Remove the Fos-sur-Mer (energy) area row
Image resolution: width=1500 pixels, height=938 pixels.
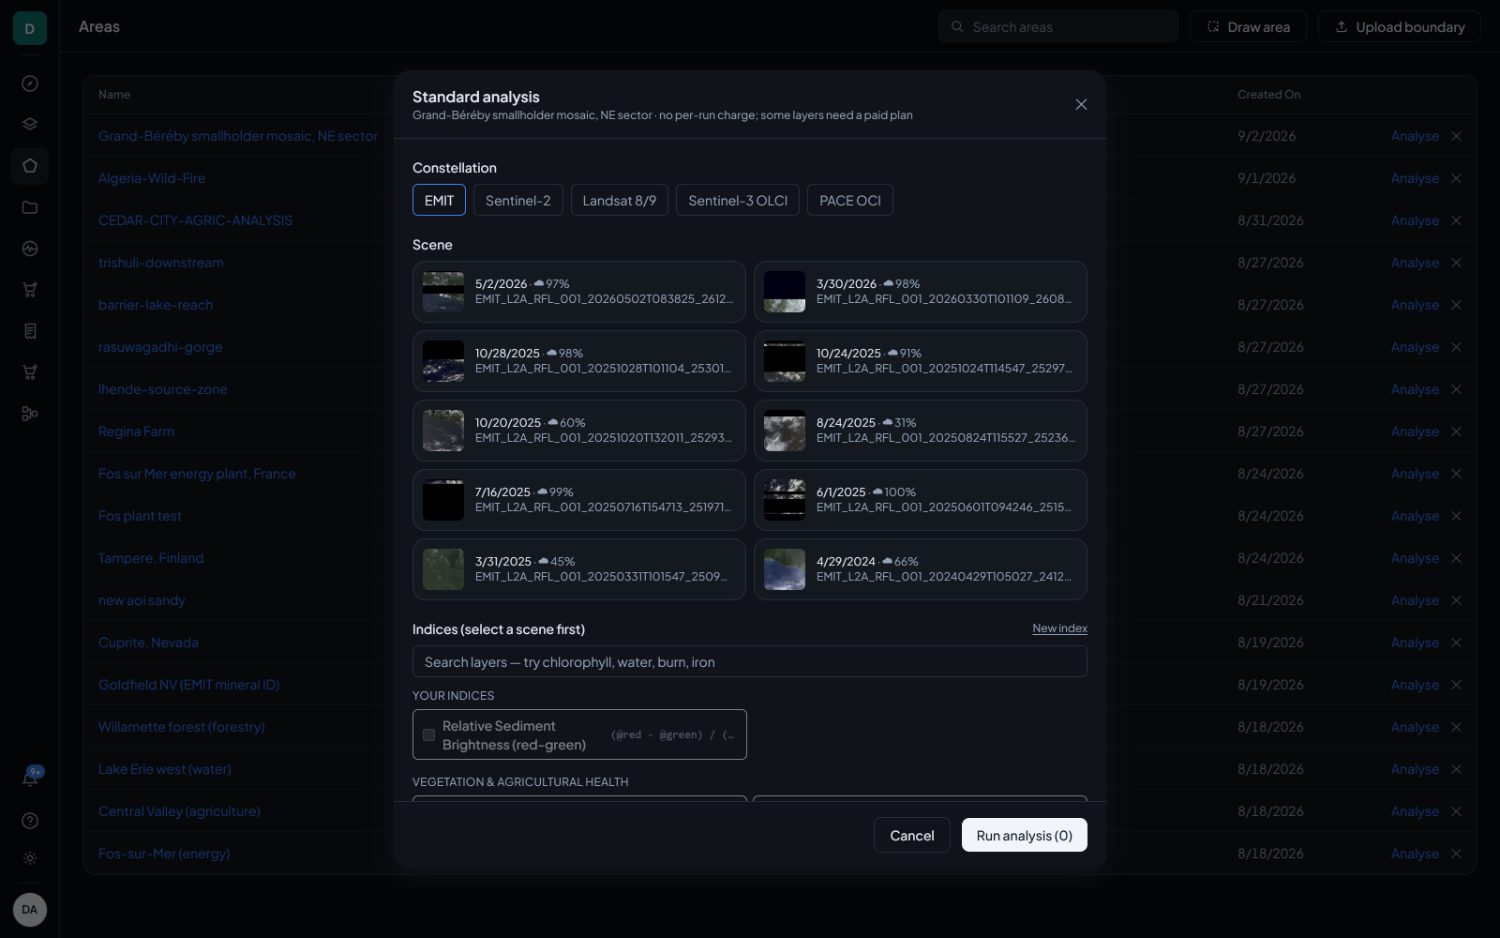(1456, 853)
